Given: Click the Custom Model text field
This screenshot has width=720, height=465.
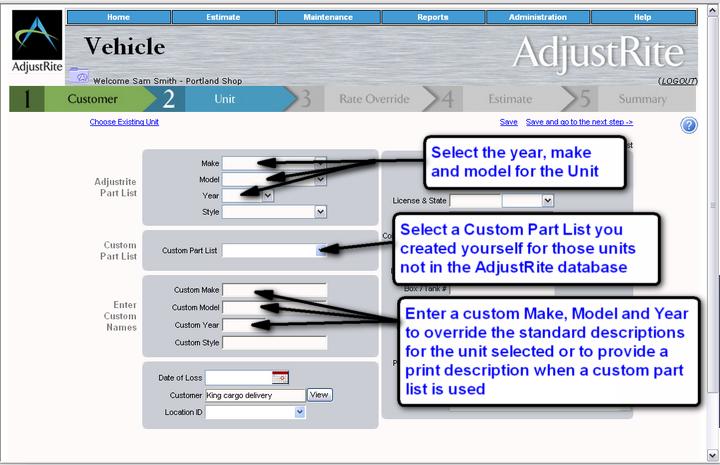Looking at the screenshot, I should (x=275, y=308).
